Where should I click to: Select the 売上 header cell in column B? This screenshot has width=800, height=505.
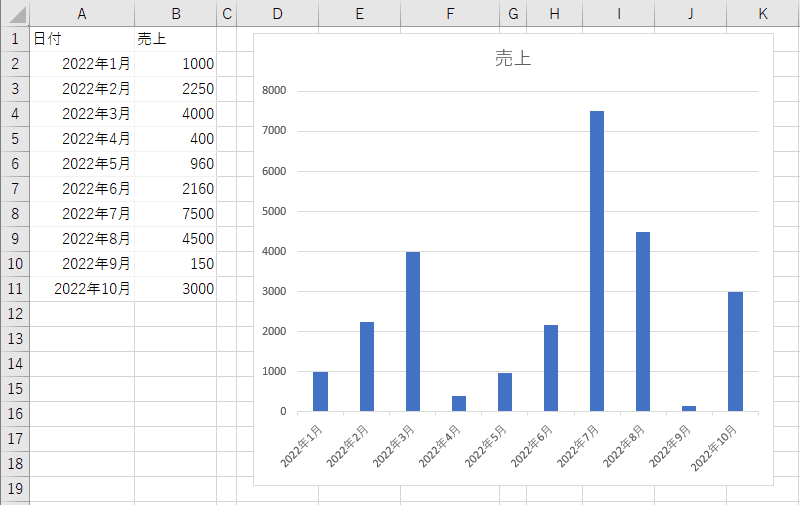point(175,39)
